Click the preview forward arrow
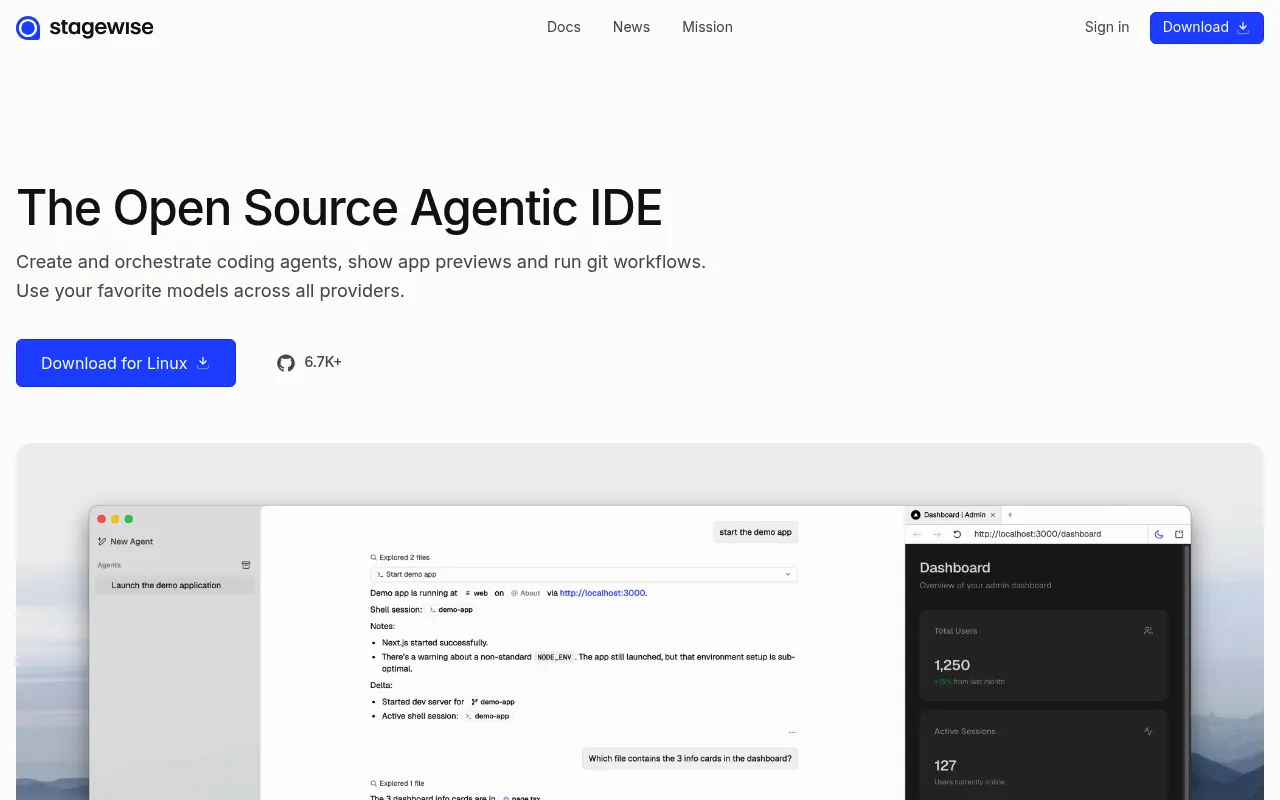Viewport: 1280px width, 800px height. 937,534
